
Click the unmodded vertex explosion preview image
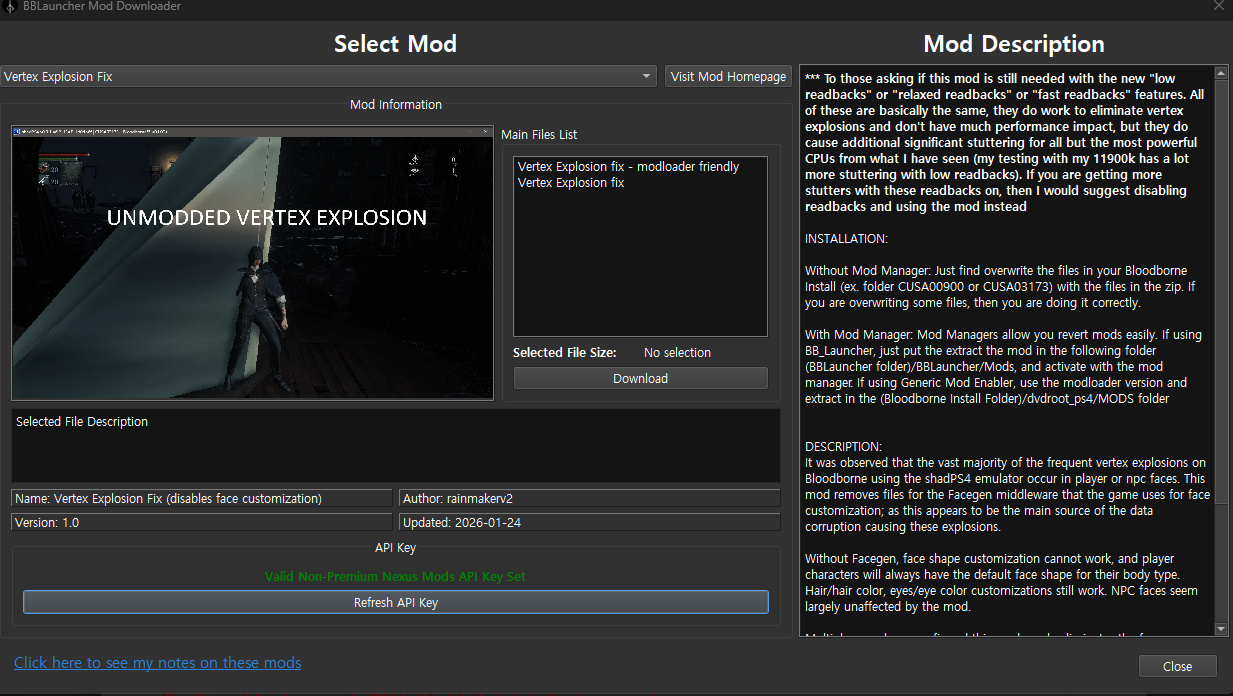[252, 263]
